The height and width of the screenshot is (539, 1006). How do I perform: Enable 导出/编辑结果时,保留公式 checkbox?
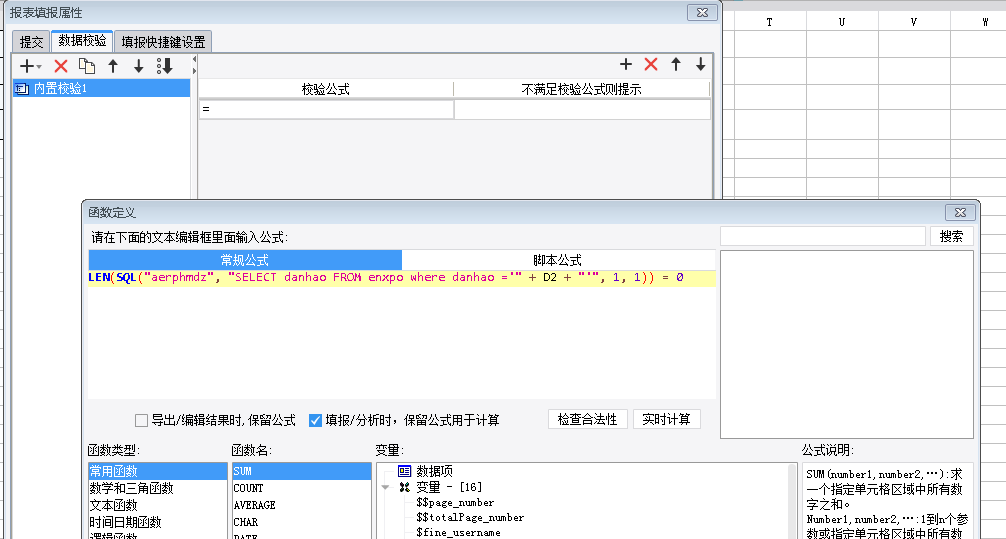click(x=141, y=420)
